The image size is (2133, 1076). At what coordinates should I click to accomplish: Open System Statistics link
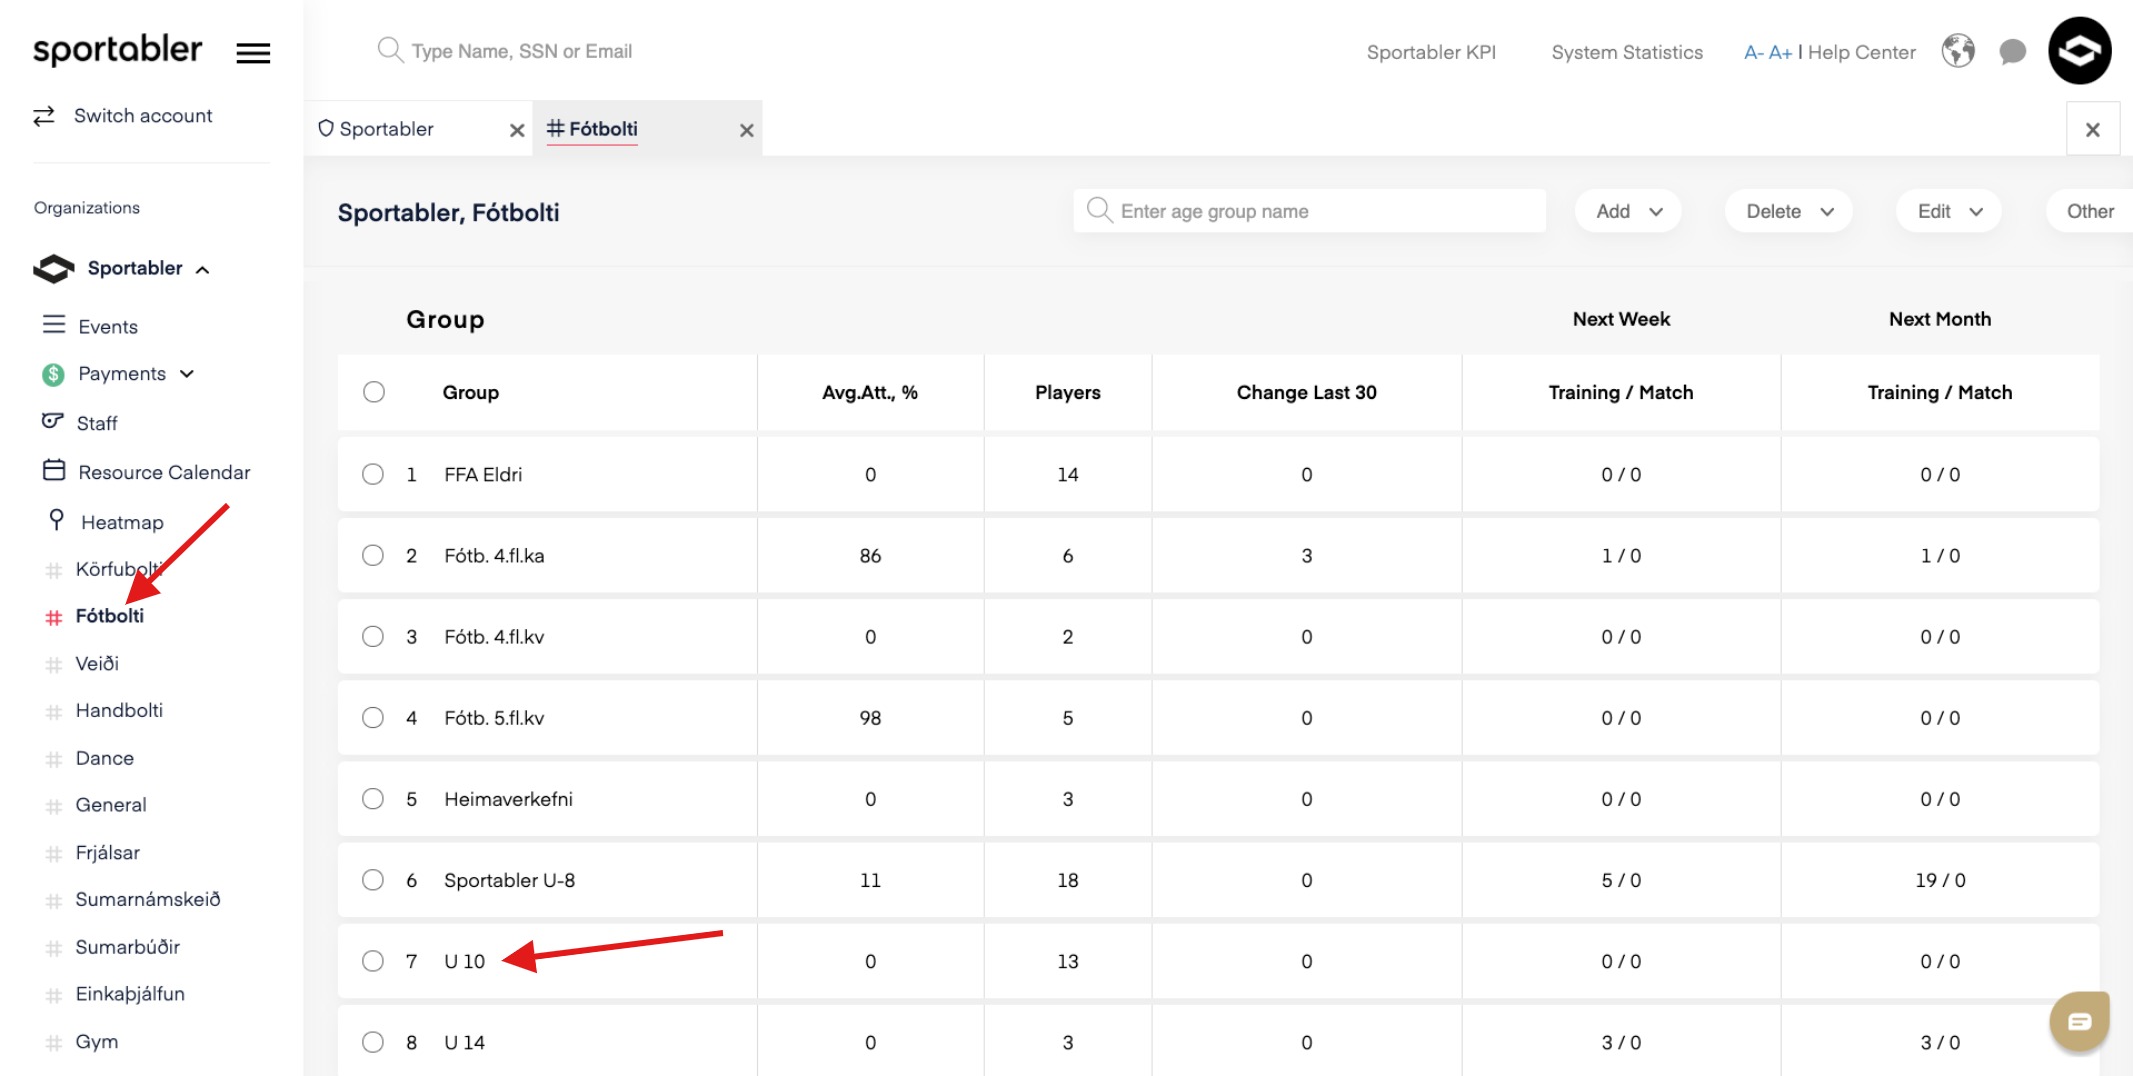1627,52
